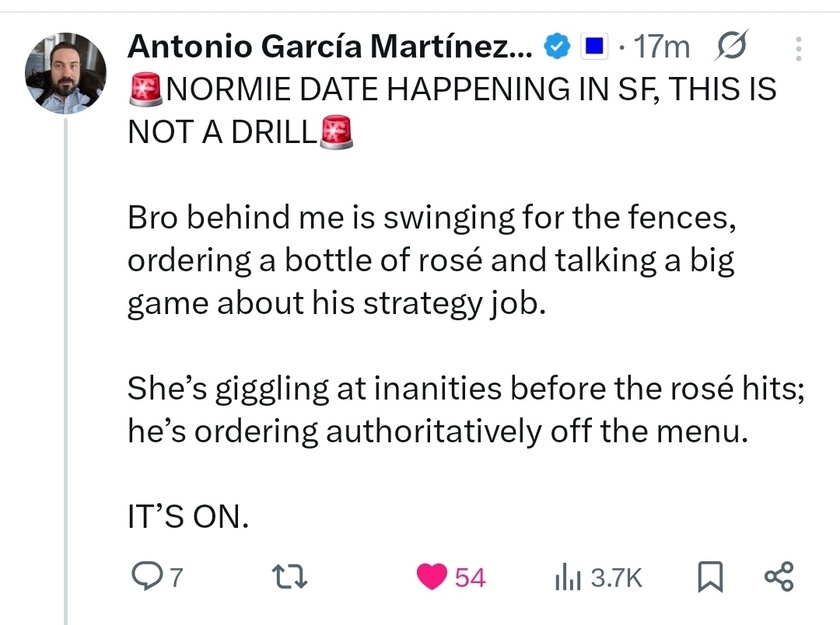Viewport: 840px width, 625px height.
Task: Share the post via the share icon
Action: [778, 576]
